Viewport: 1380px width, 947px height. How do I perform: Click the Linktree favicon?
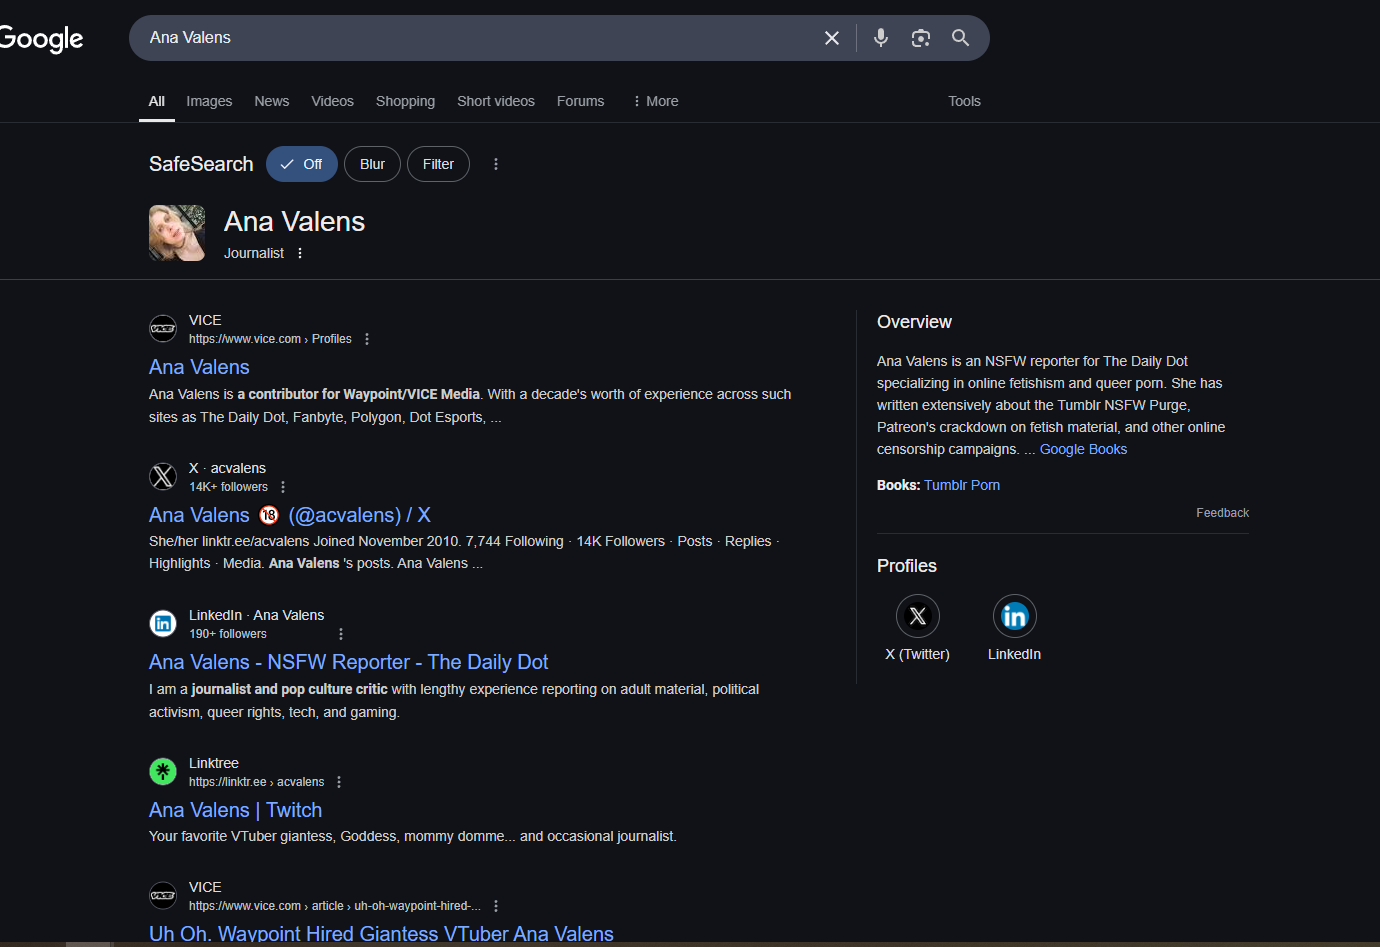click(163, 772)
